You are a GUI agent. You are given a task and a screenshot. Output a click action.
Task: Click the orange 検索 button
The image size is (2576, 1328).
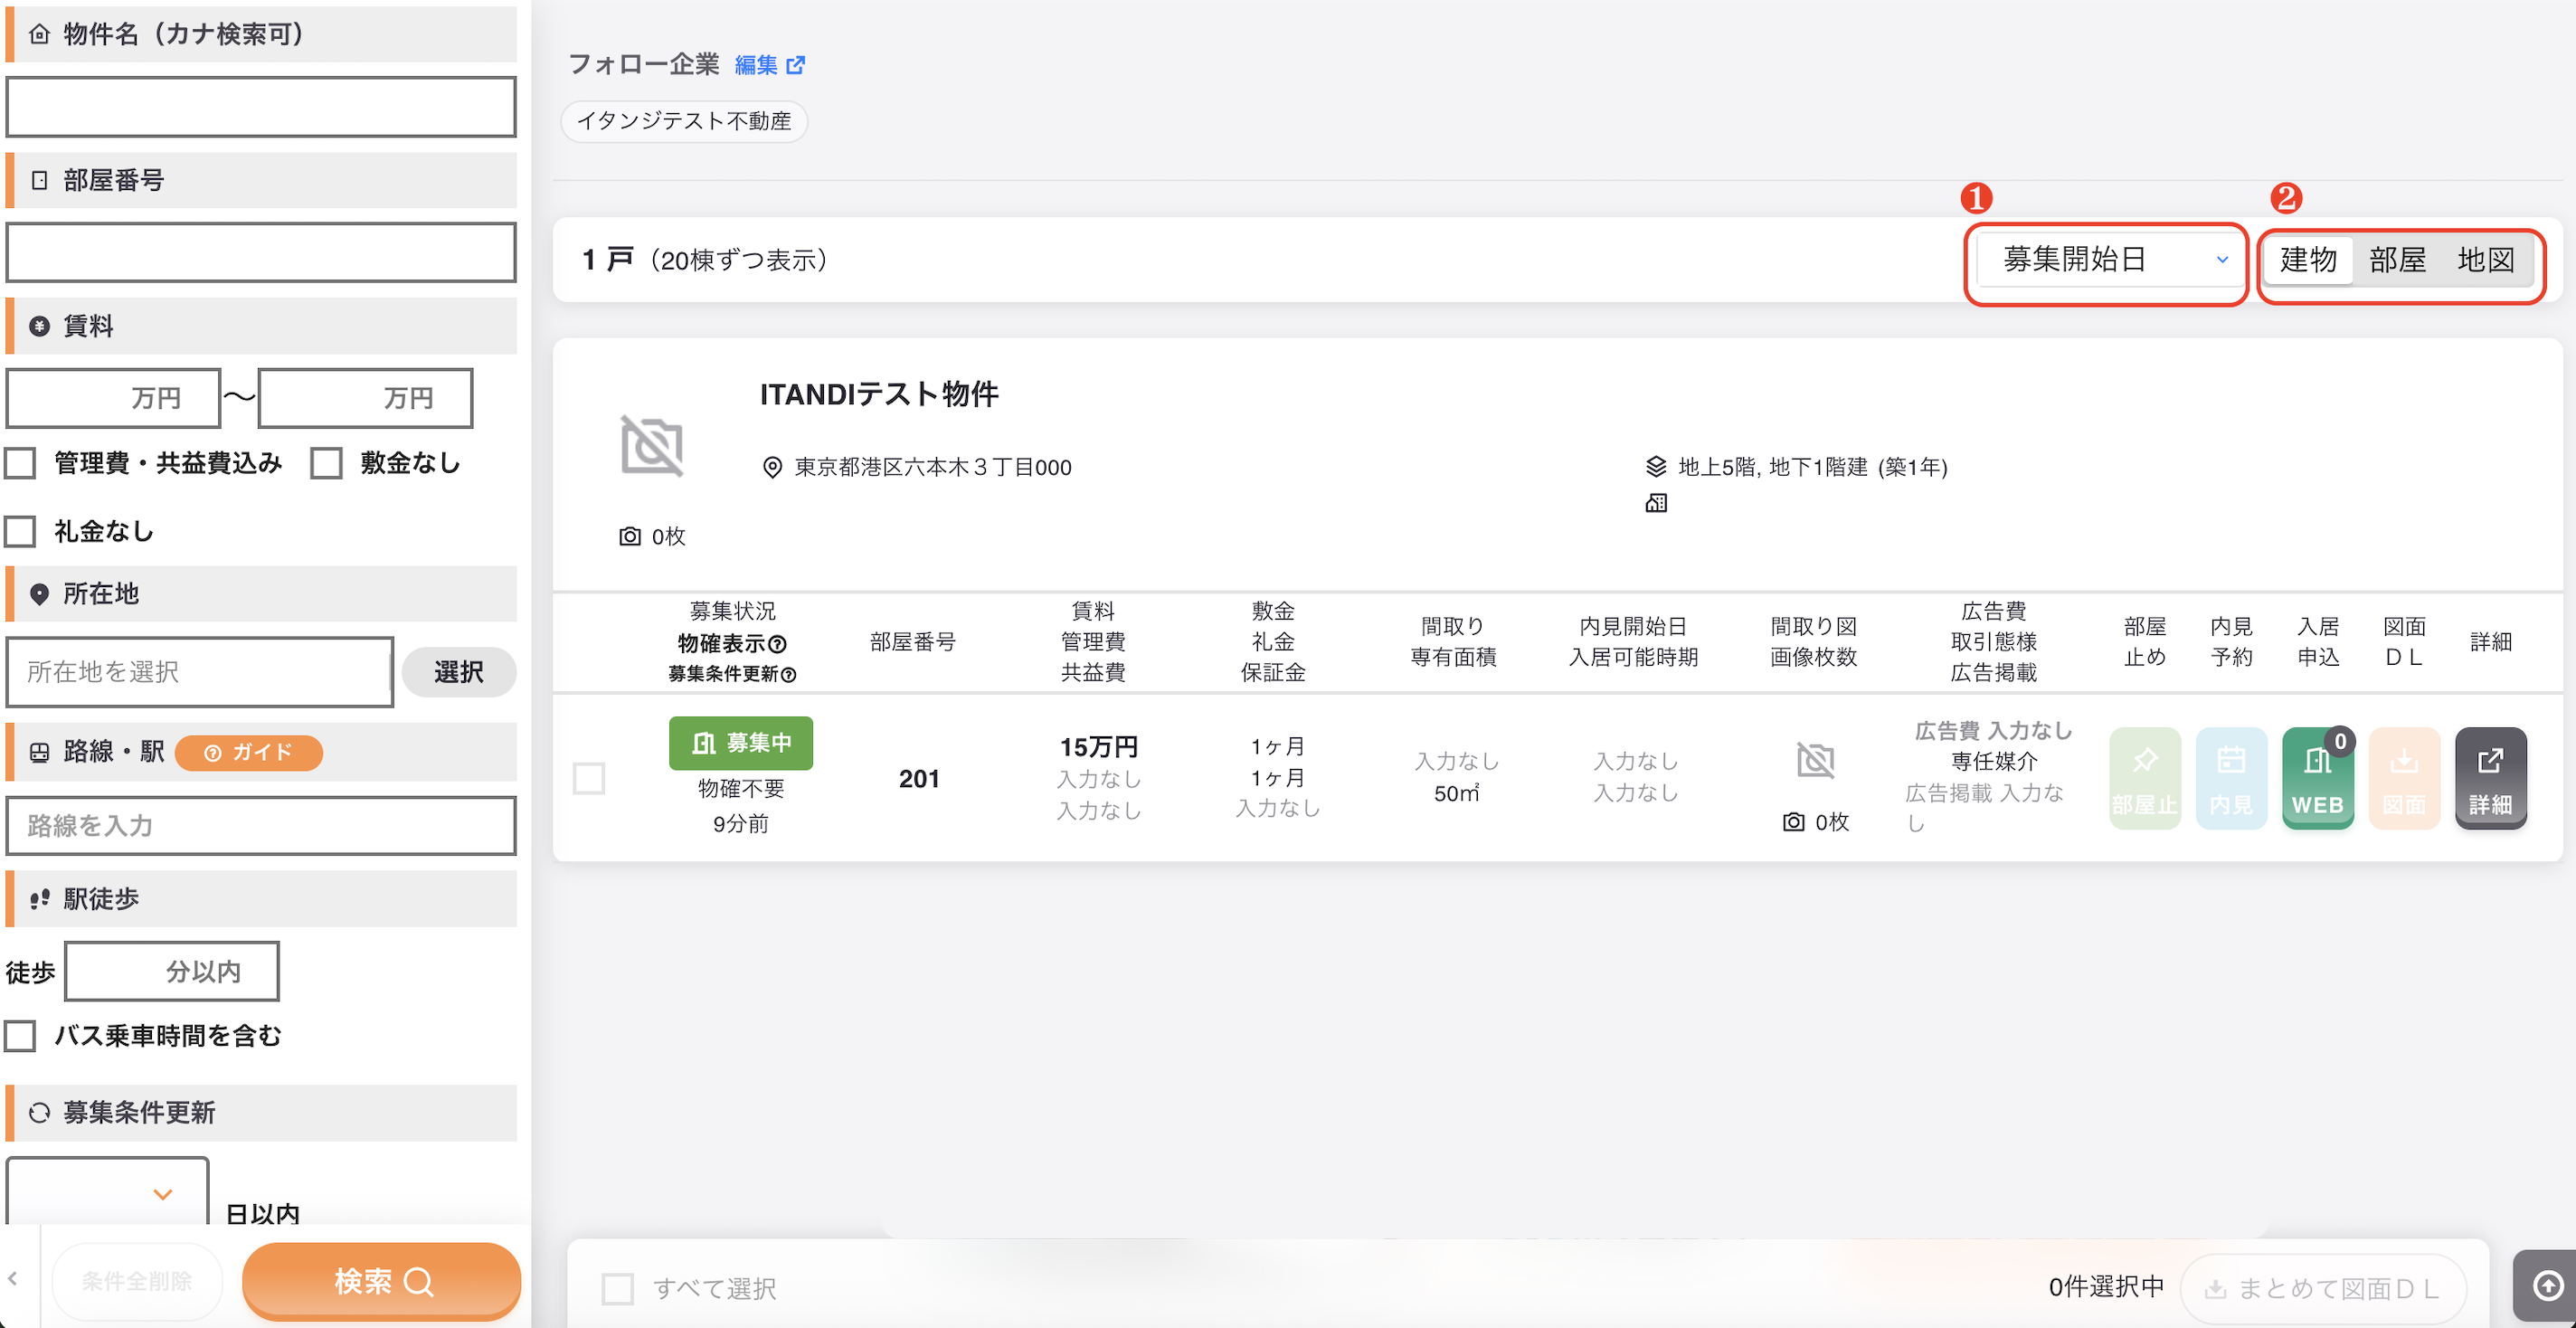coord(381,1281)
